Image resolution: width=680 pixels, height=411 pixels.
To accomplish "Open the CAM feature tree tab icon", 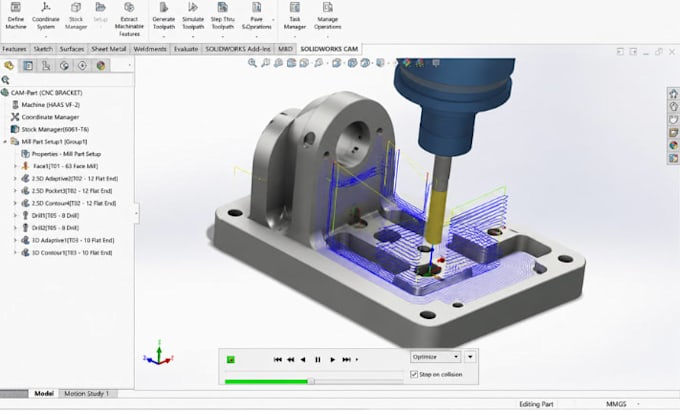I will (9, 65).
